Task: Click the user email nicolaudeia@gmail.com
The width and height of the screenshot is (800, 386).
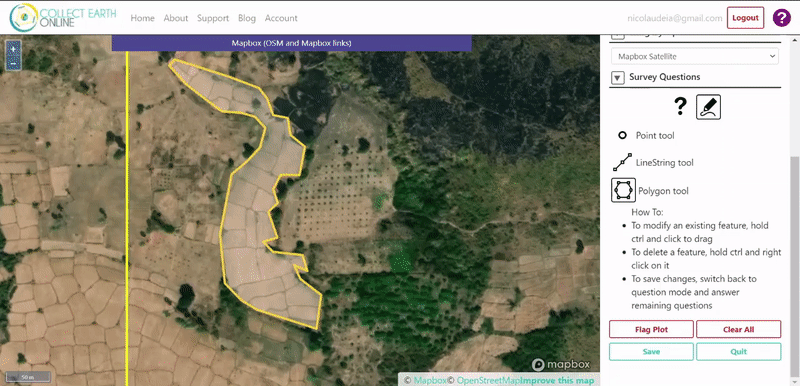Action: 674,18
